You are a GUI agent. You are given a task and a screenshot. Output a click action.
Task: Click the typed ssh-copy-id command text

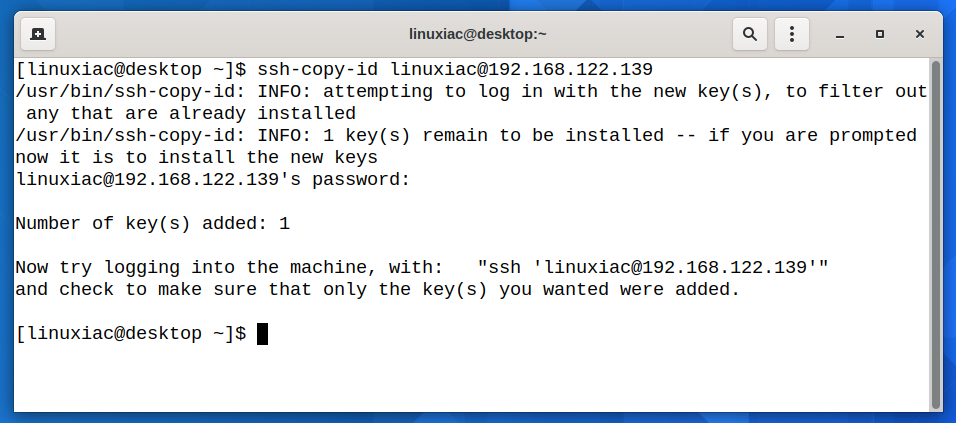point(455,69)
